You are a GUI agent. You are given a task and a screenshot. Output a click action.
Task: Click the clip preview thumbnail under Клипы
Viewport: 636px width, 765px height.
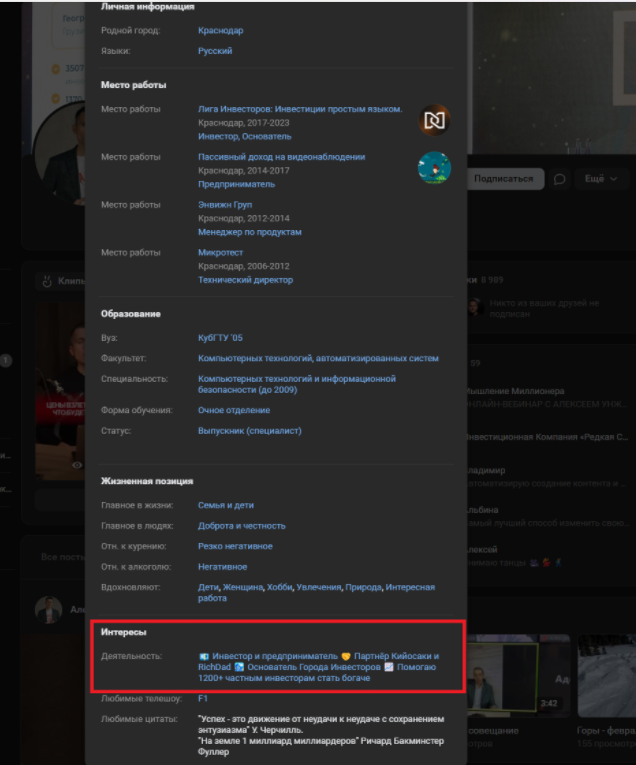[60, 392]
